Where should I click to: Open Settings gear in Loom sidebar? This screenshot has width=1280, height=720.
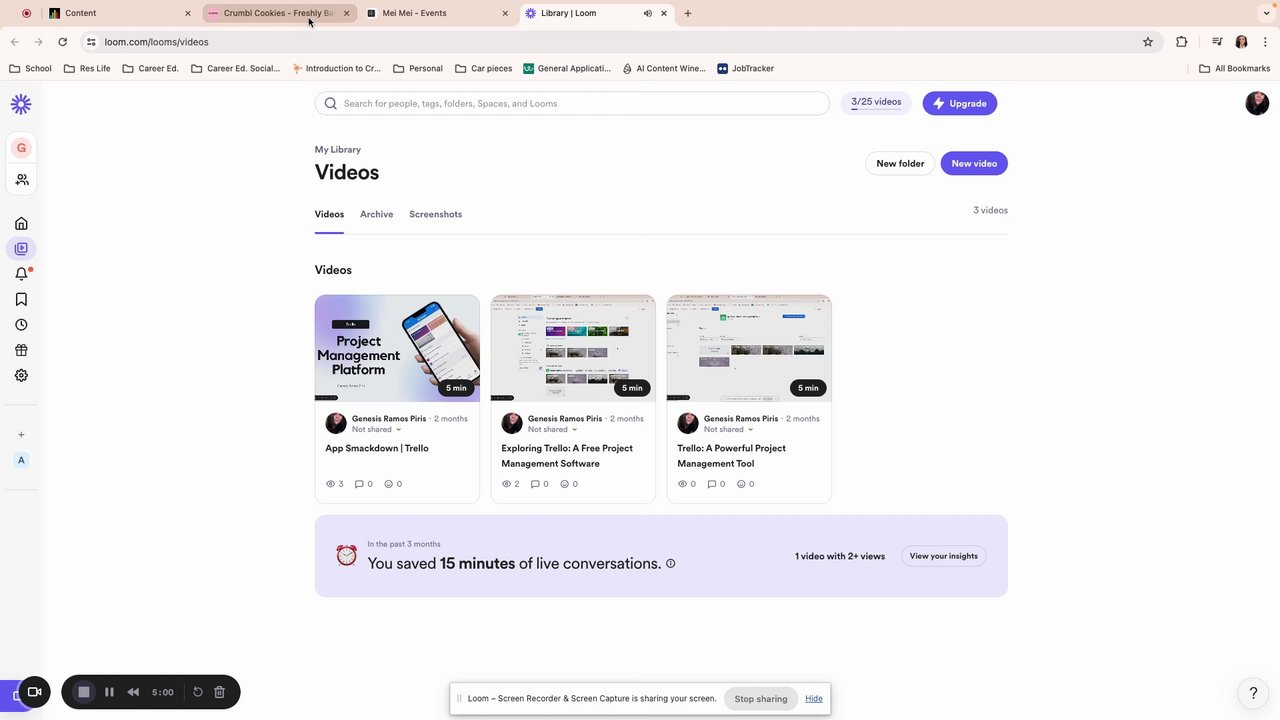click(x=21, y=376)
